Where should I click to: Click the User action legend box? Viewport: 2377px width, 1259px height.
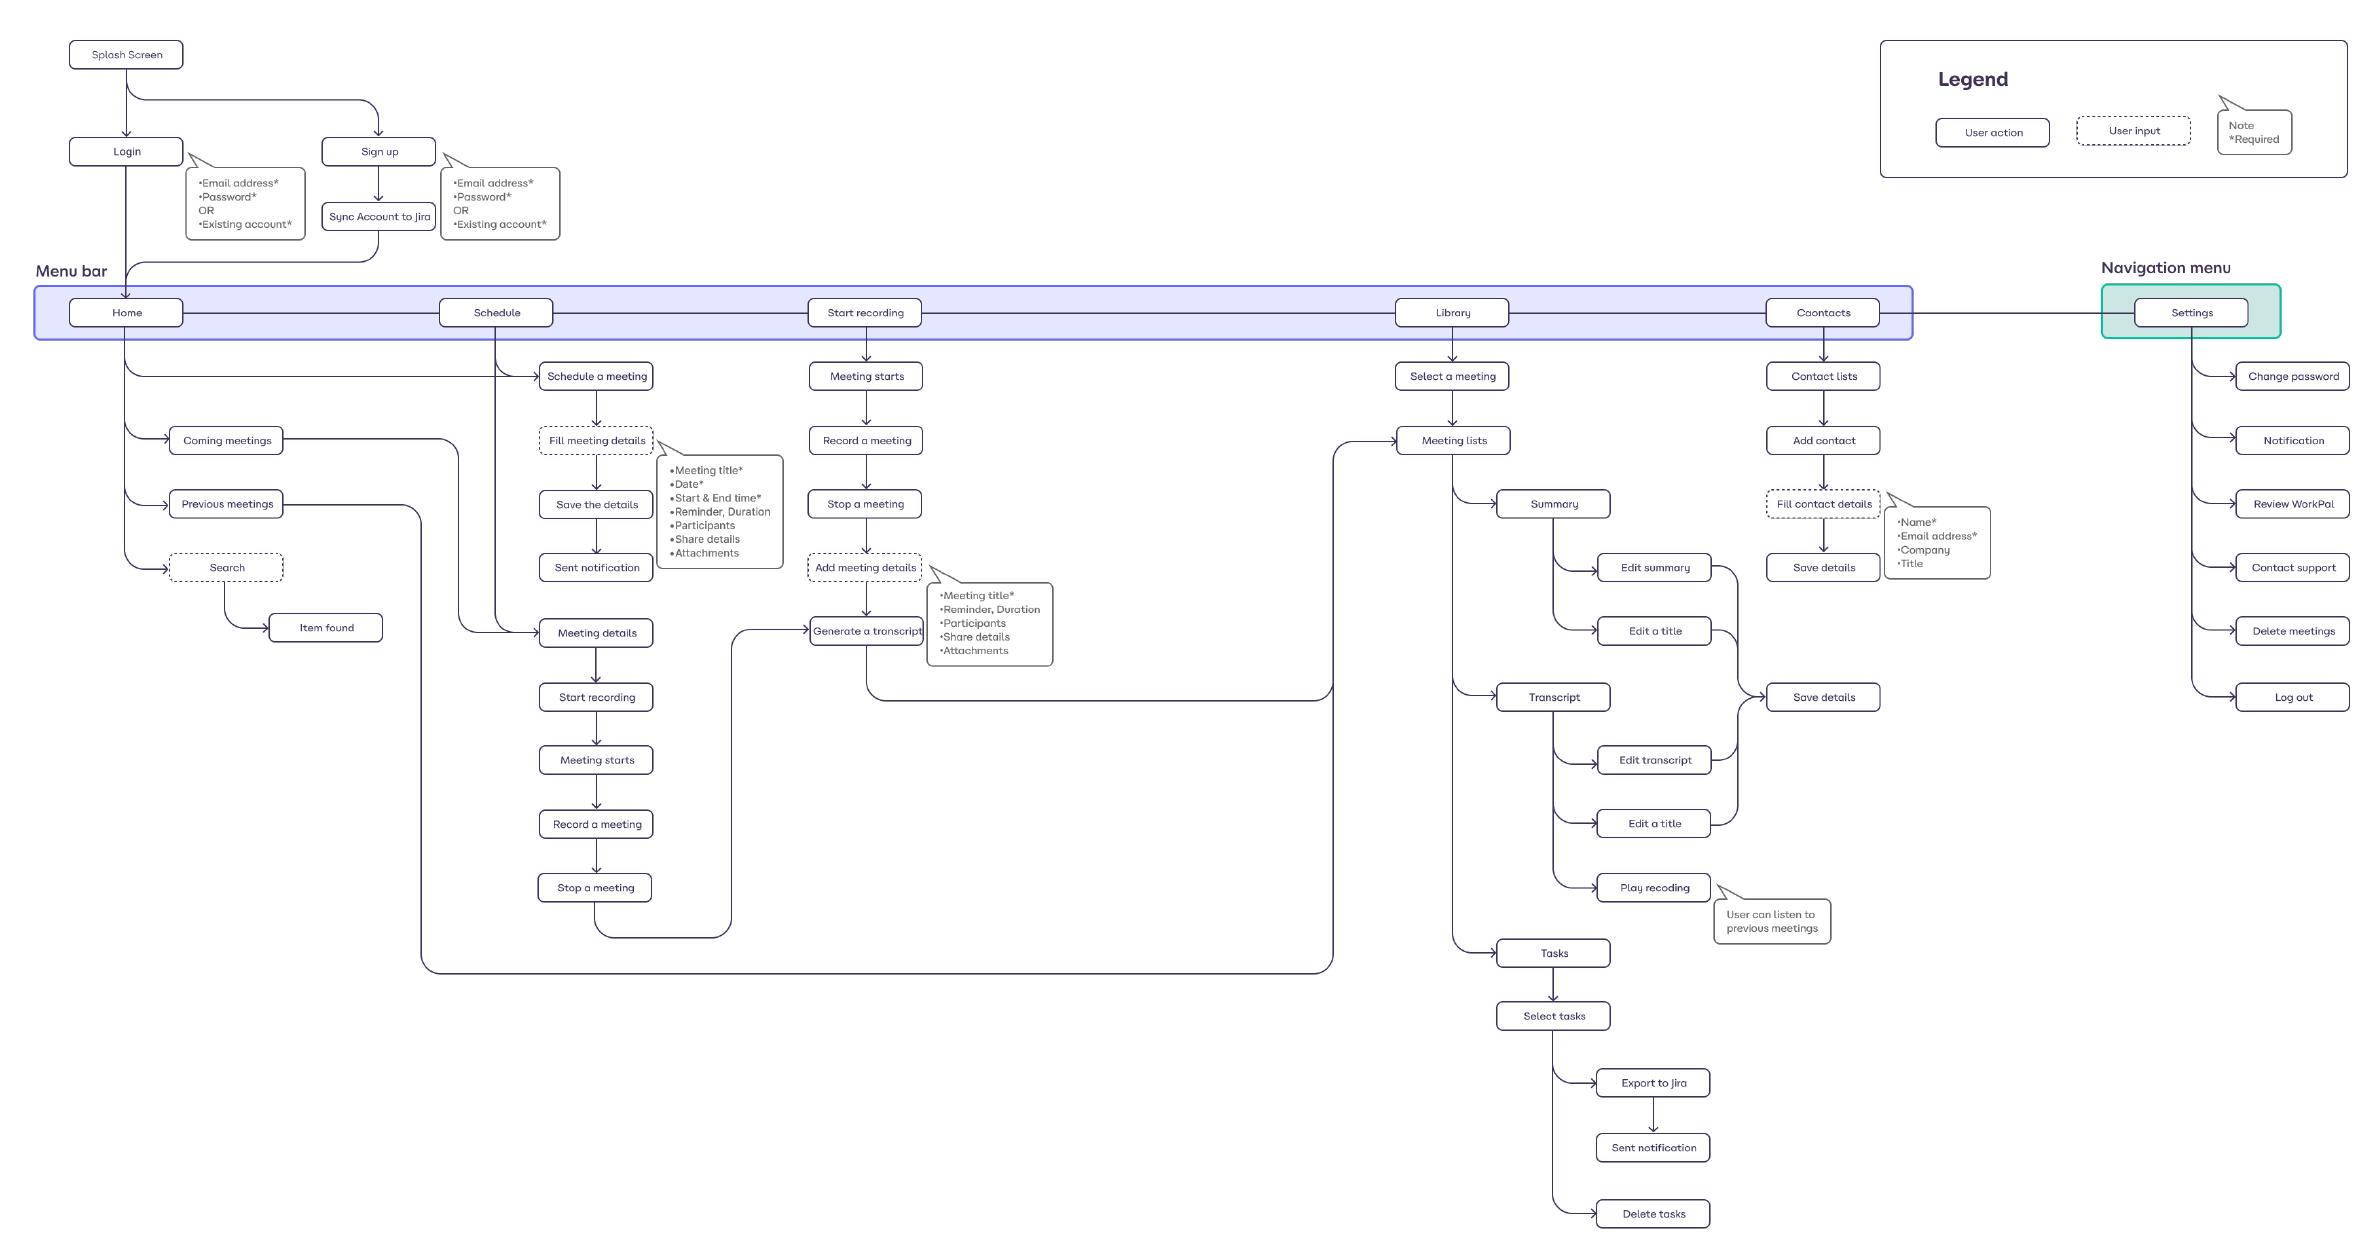tap(1992, 132)
